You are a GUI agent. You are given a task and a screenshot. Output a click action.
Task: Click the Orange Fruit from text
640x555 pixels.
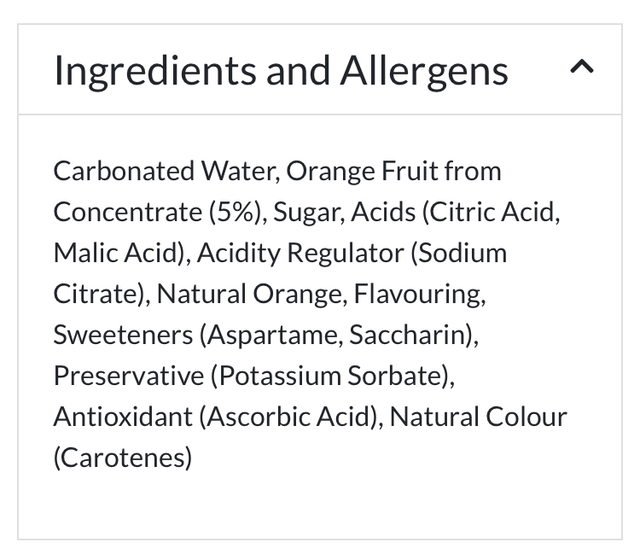coord(393,171)
